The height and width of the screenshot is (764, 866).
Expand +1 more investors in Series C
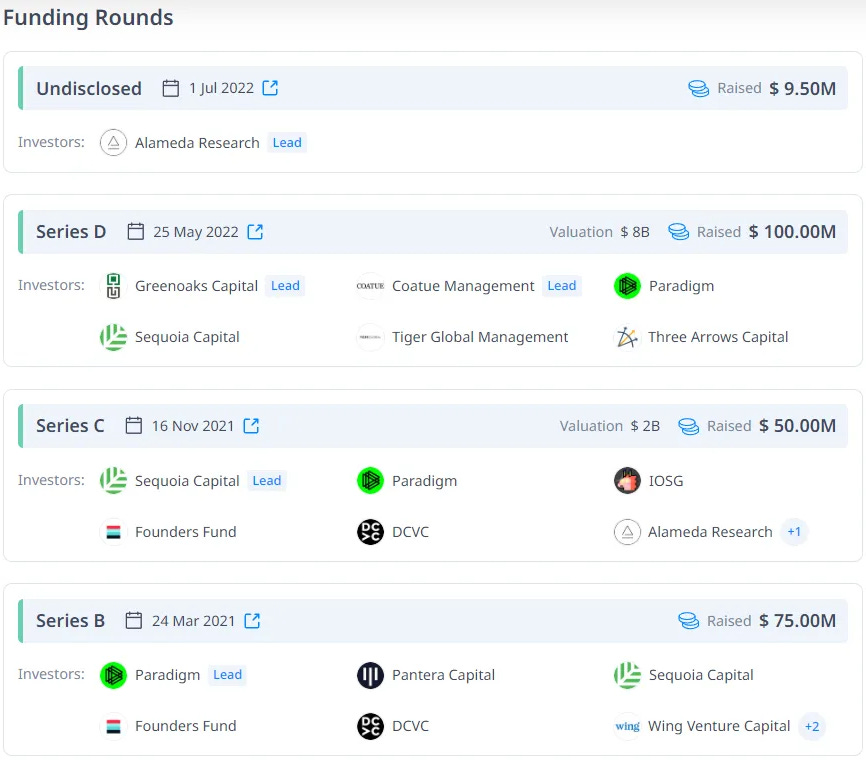pyautogui.click(x=794, y=531)
